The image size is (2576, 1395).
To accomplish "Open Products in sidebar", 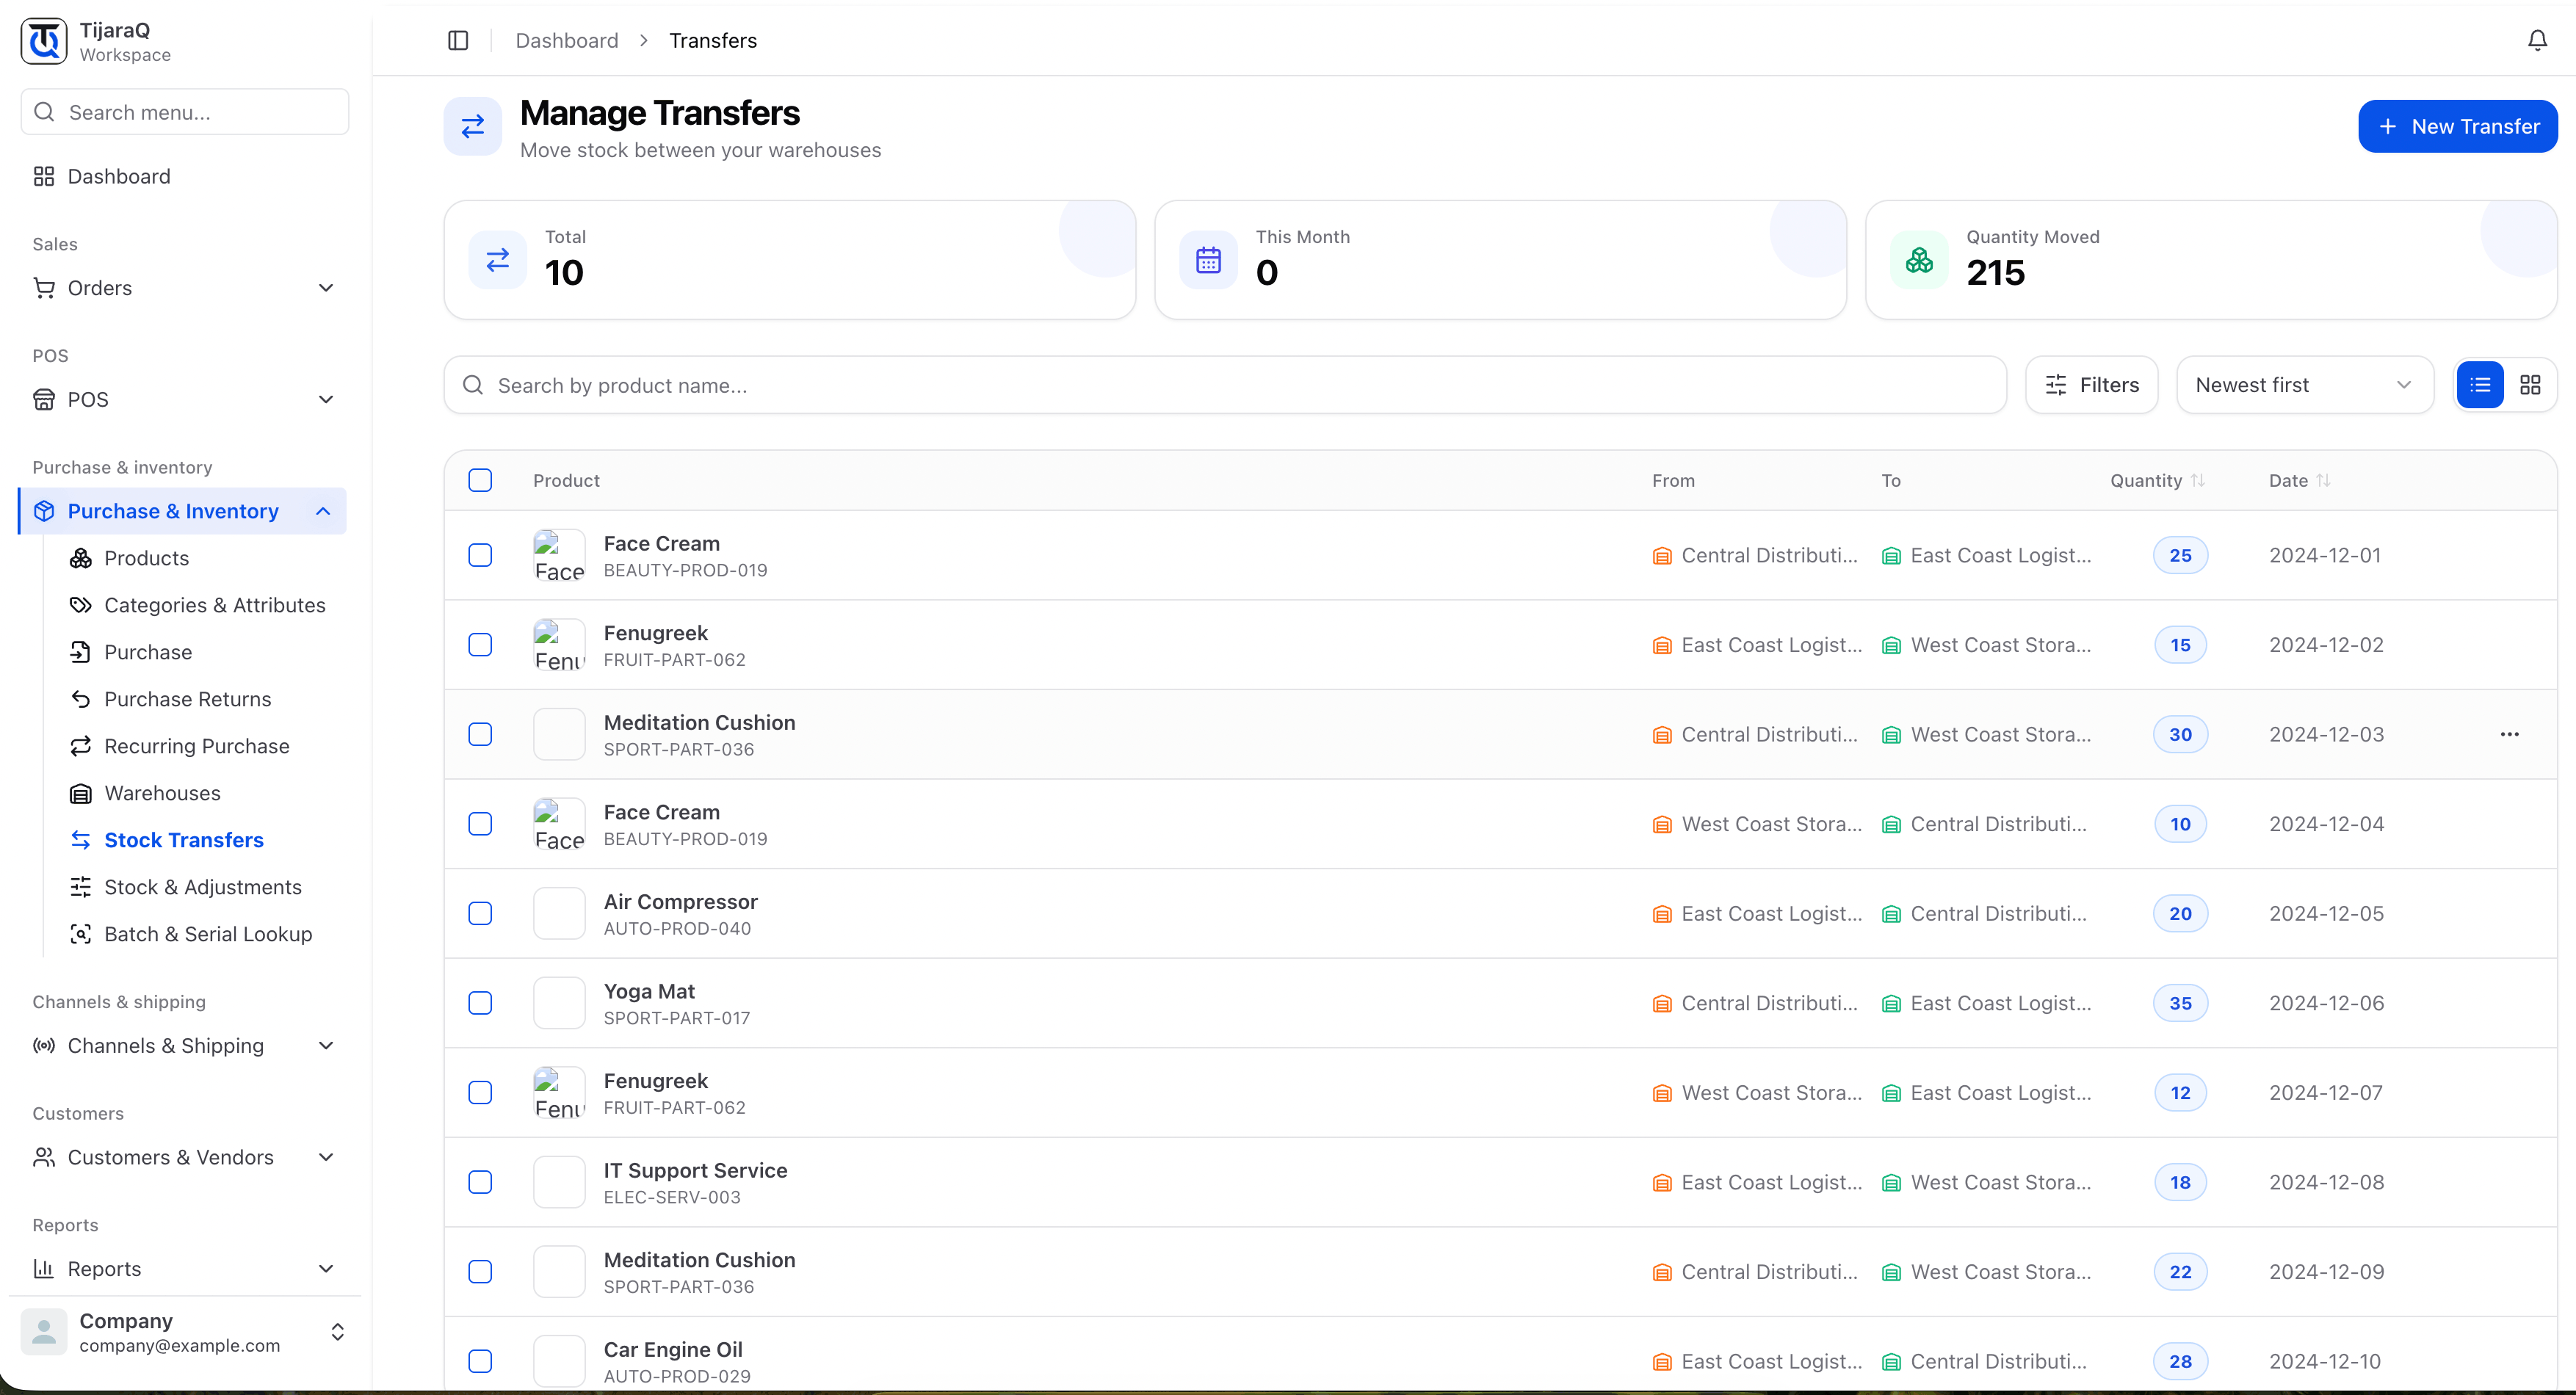I will click(x=146, y=558).
